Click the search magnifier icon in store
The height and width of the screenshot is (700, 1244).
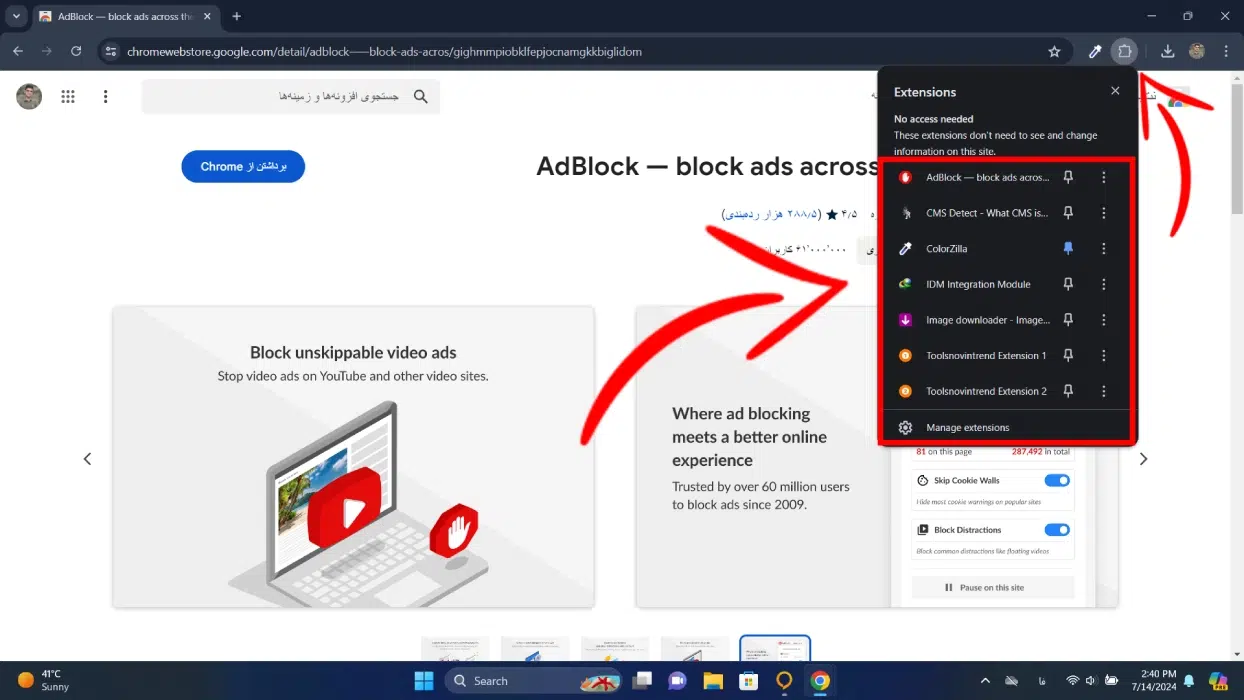(x=421, y=97)
